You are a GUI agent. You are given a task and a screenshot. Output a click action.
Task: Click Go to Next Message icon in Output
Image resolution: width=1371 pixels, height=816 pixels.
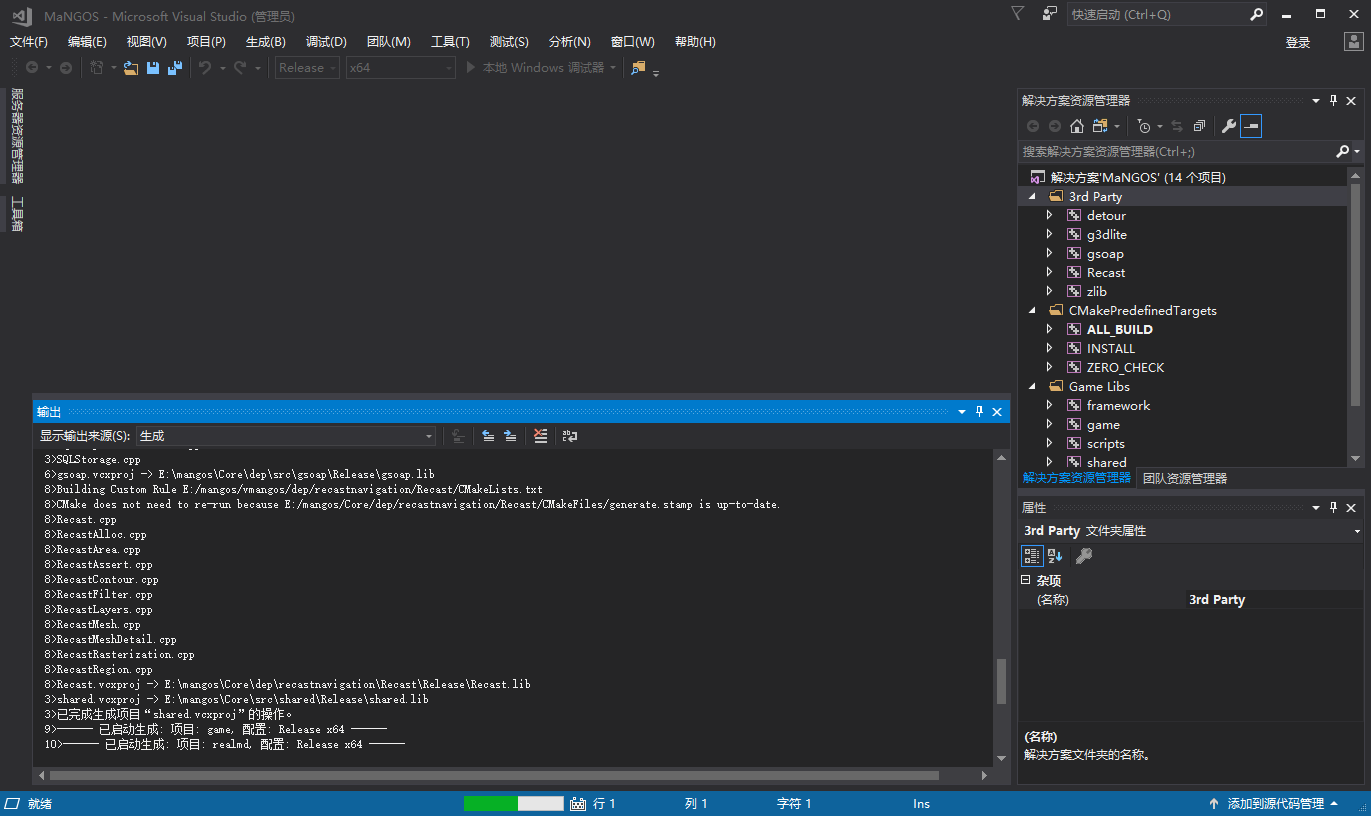coord(510,436)
